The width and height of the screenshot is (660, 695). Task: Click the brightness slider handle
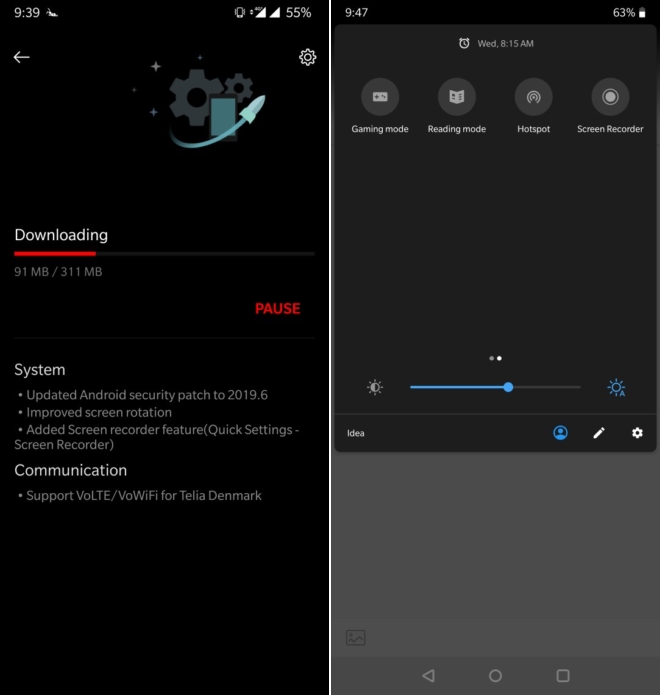[x=508, y=387]
